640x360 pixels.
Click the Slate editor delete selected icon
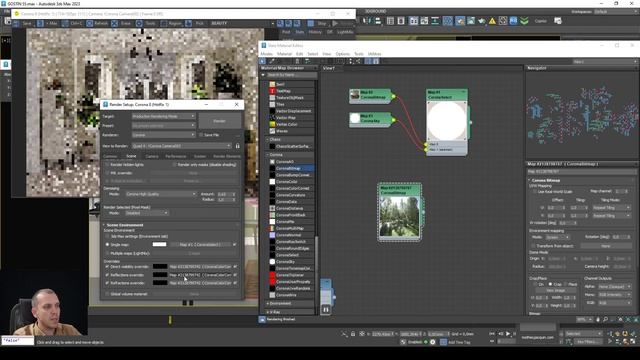[x=297, y=61]
